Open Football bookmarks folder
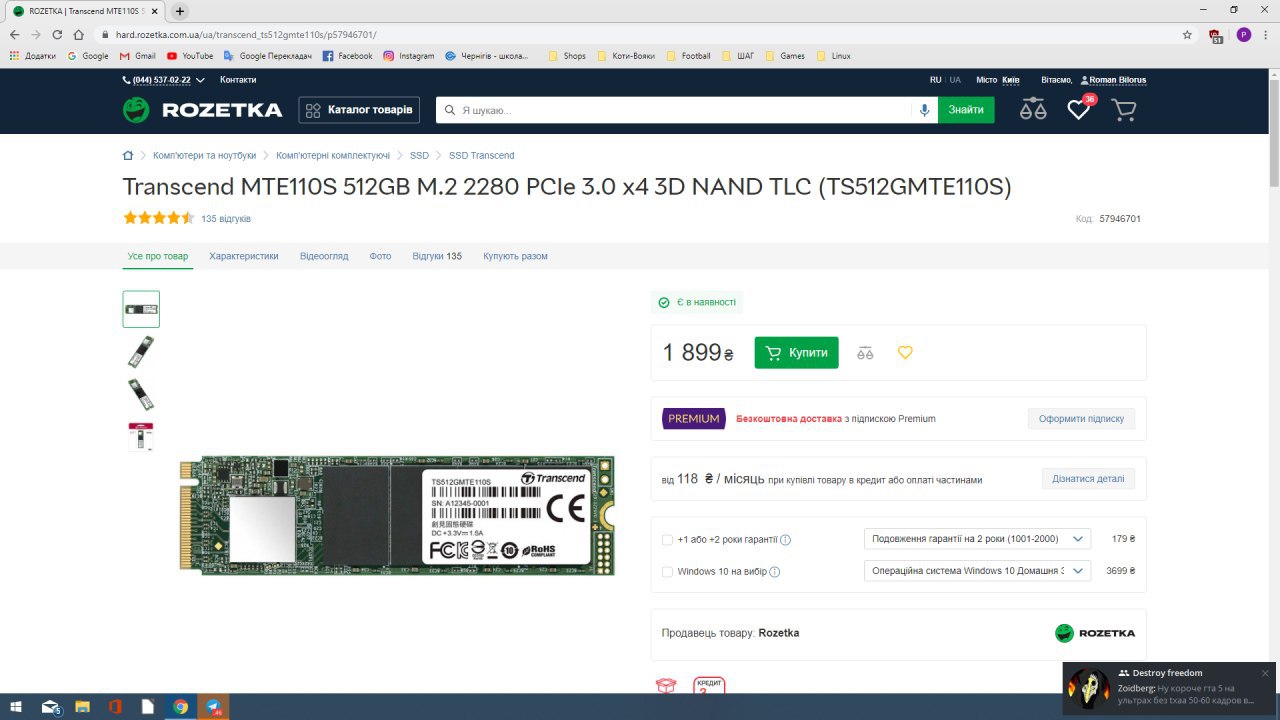Viewport: 1280px width, 720px height. pos(688,56)
